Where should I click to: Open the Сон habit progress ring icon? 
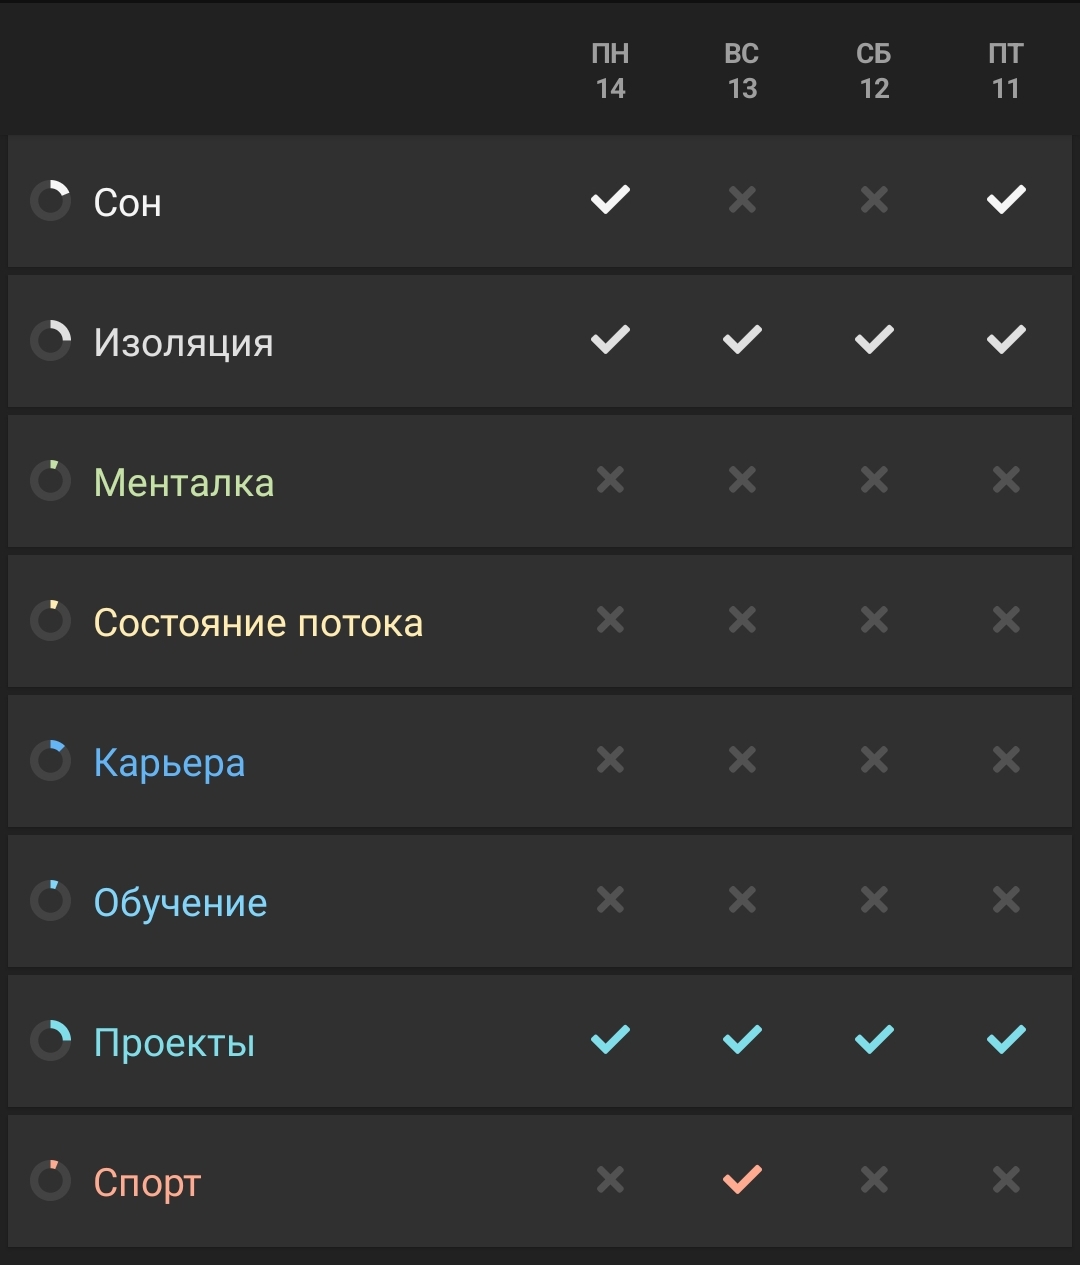tap(50, 201)
